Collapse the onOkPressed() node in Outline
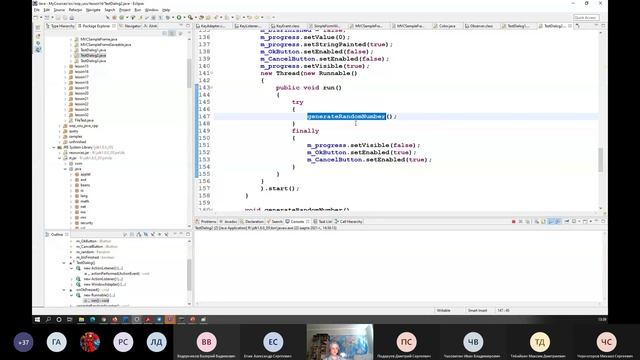The image size is (640, 360). [64, 290]
